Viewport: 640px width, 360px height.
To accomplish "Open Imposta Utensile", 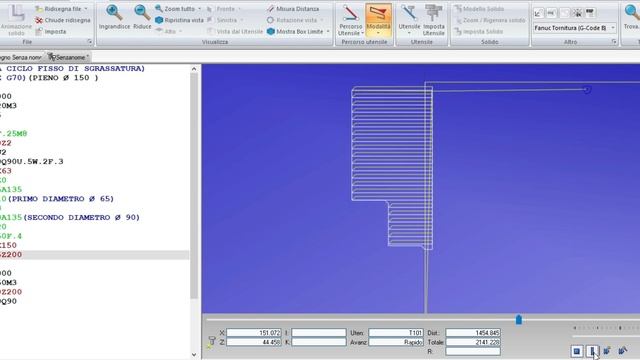I will pos(433,20).
